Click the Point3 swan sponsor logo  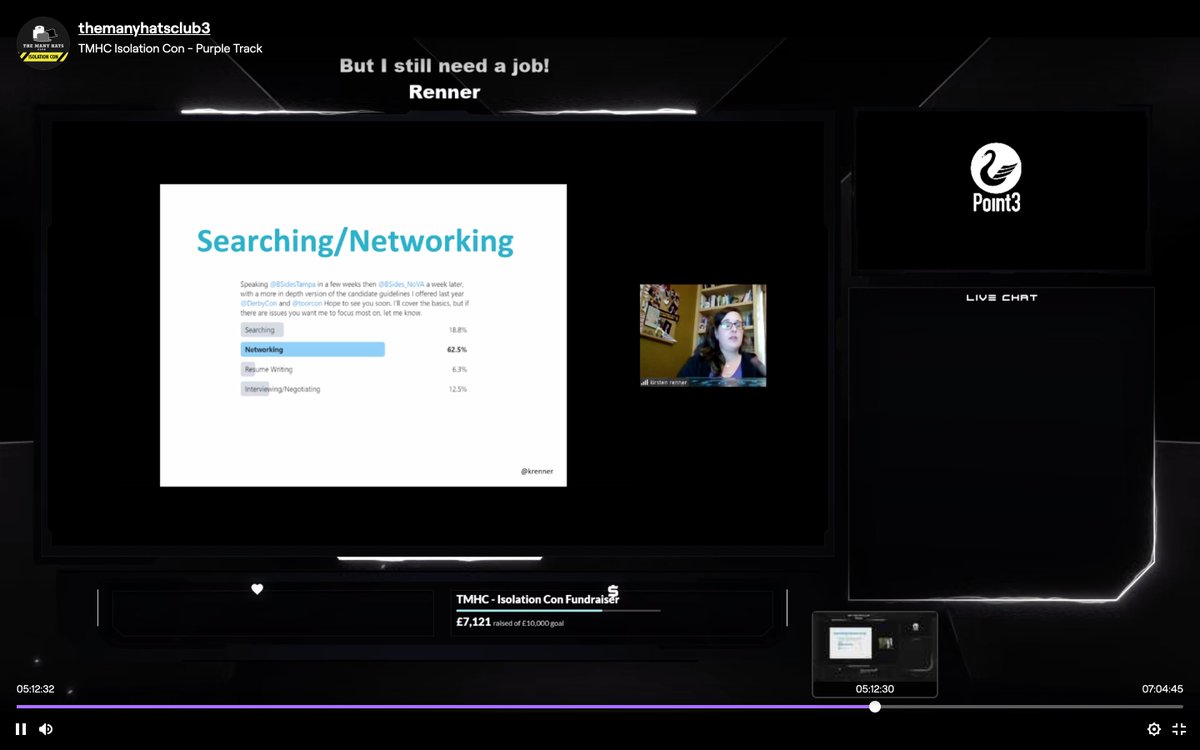995,178
